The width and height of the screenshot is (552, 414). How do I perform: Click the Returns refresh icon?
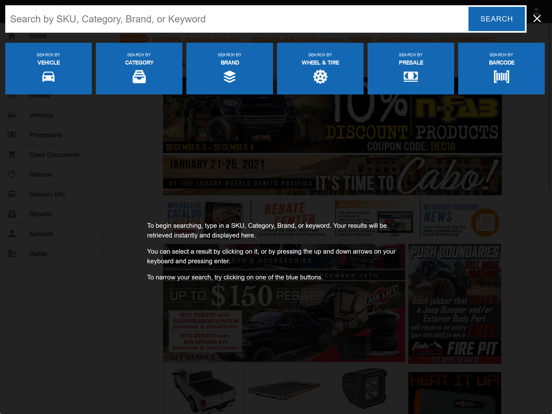(12, 174)
